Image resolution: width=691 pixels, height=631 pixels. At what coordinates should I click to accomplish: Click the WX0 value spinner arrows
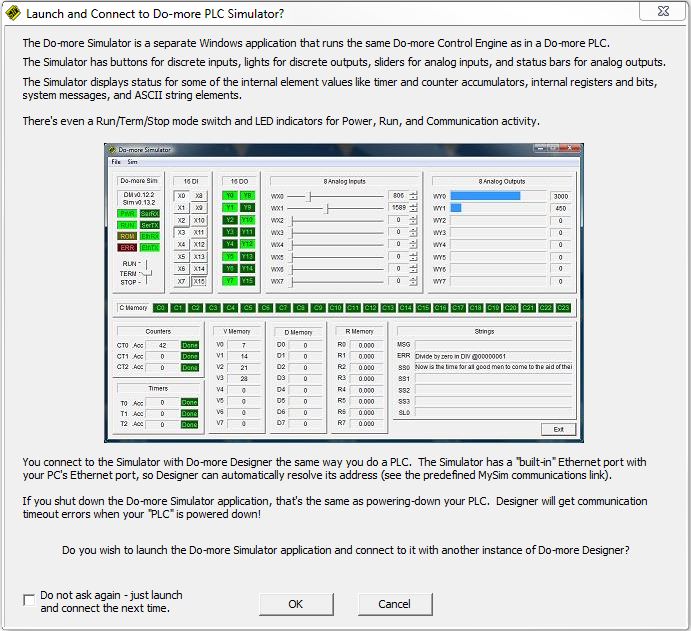click(x=413, y=196)
